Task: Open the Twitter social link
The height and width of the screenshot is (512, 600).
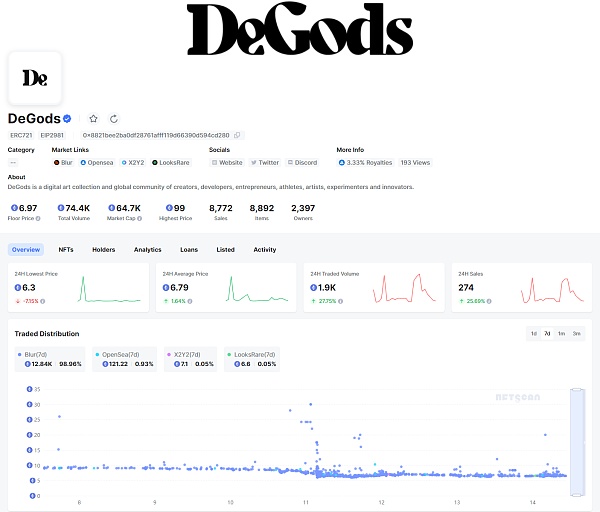Action: [x=265, y=163]
